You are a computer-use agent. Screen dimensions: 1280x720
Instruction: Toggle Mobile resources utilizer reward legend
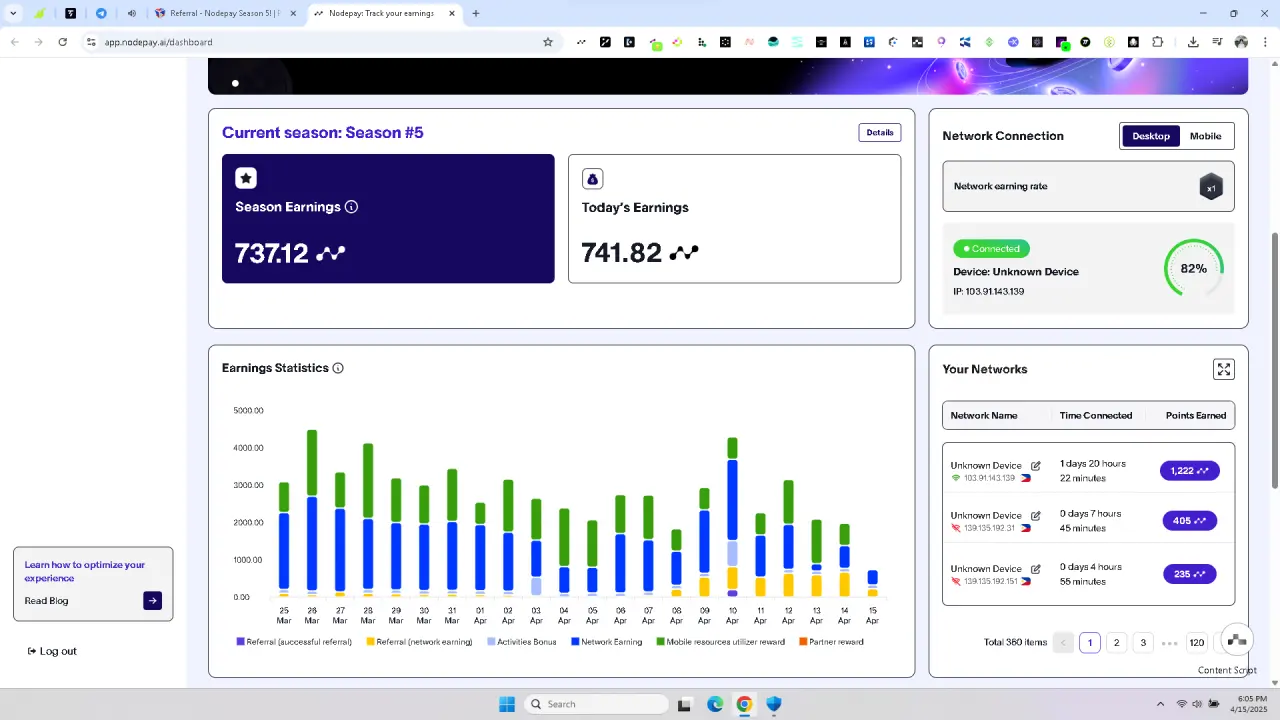pos(720,642)
